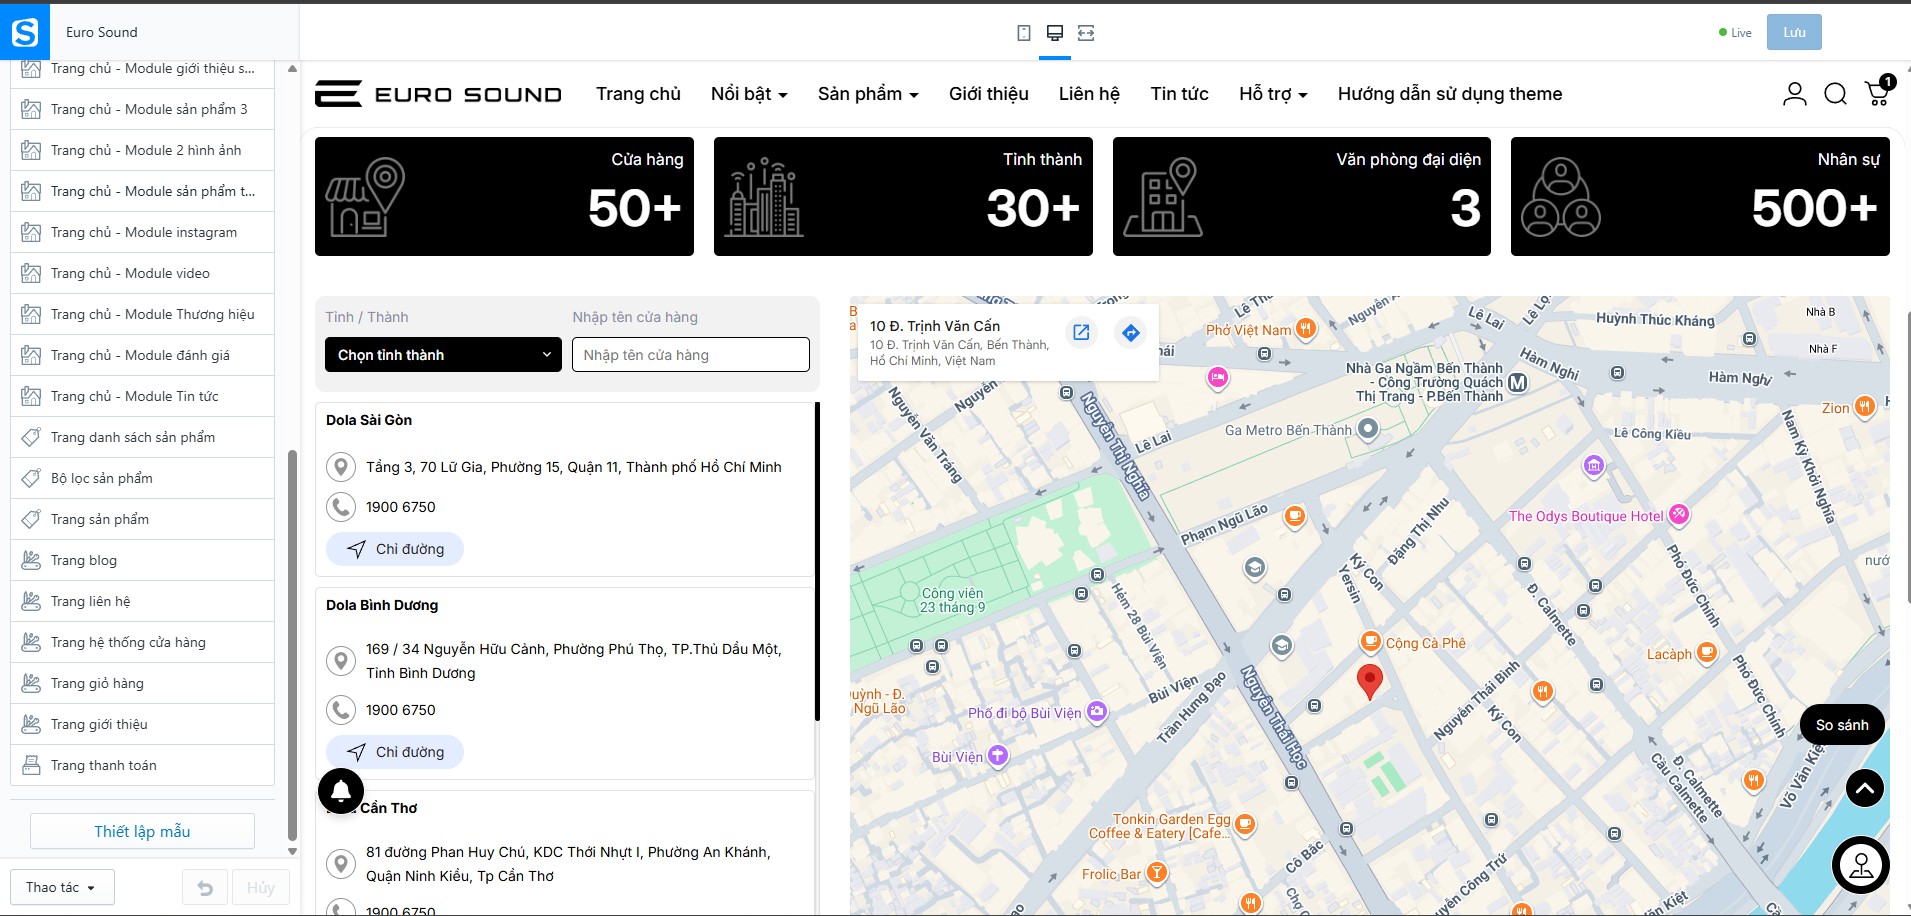
Task: Select Trang chủ - Module 2 hình ảnh
Action: [142, 150]
